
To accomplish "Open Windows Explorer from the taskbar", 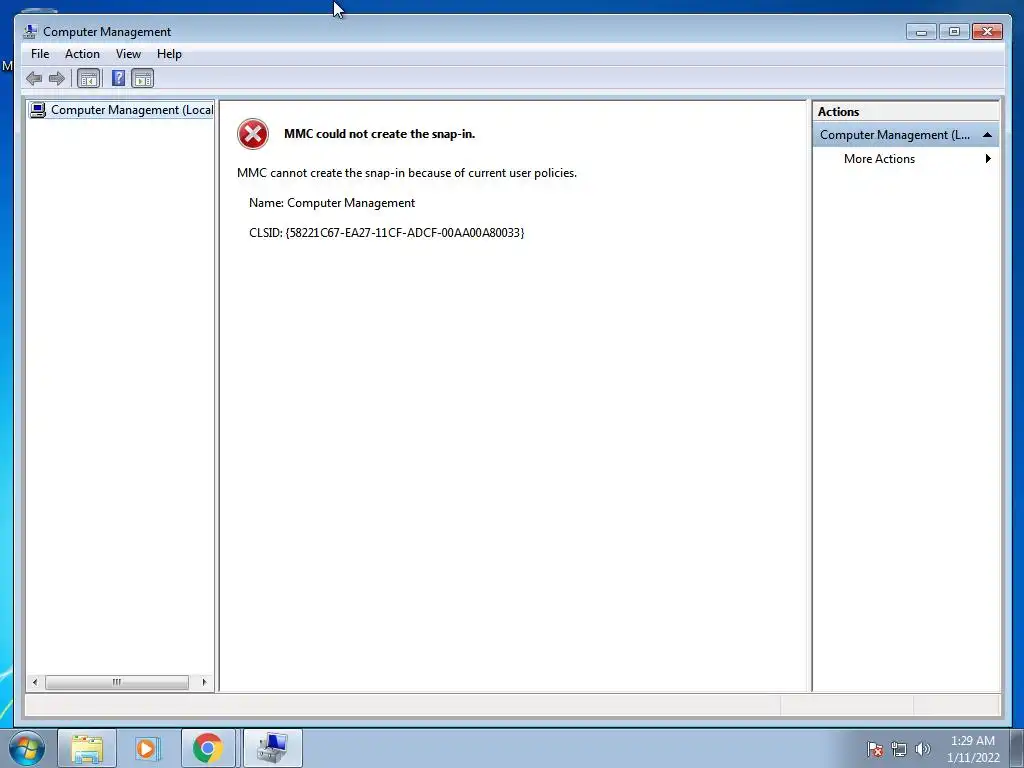I will point(87,748).
